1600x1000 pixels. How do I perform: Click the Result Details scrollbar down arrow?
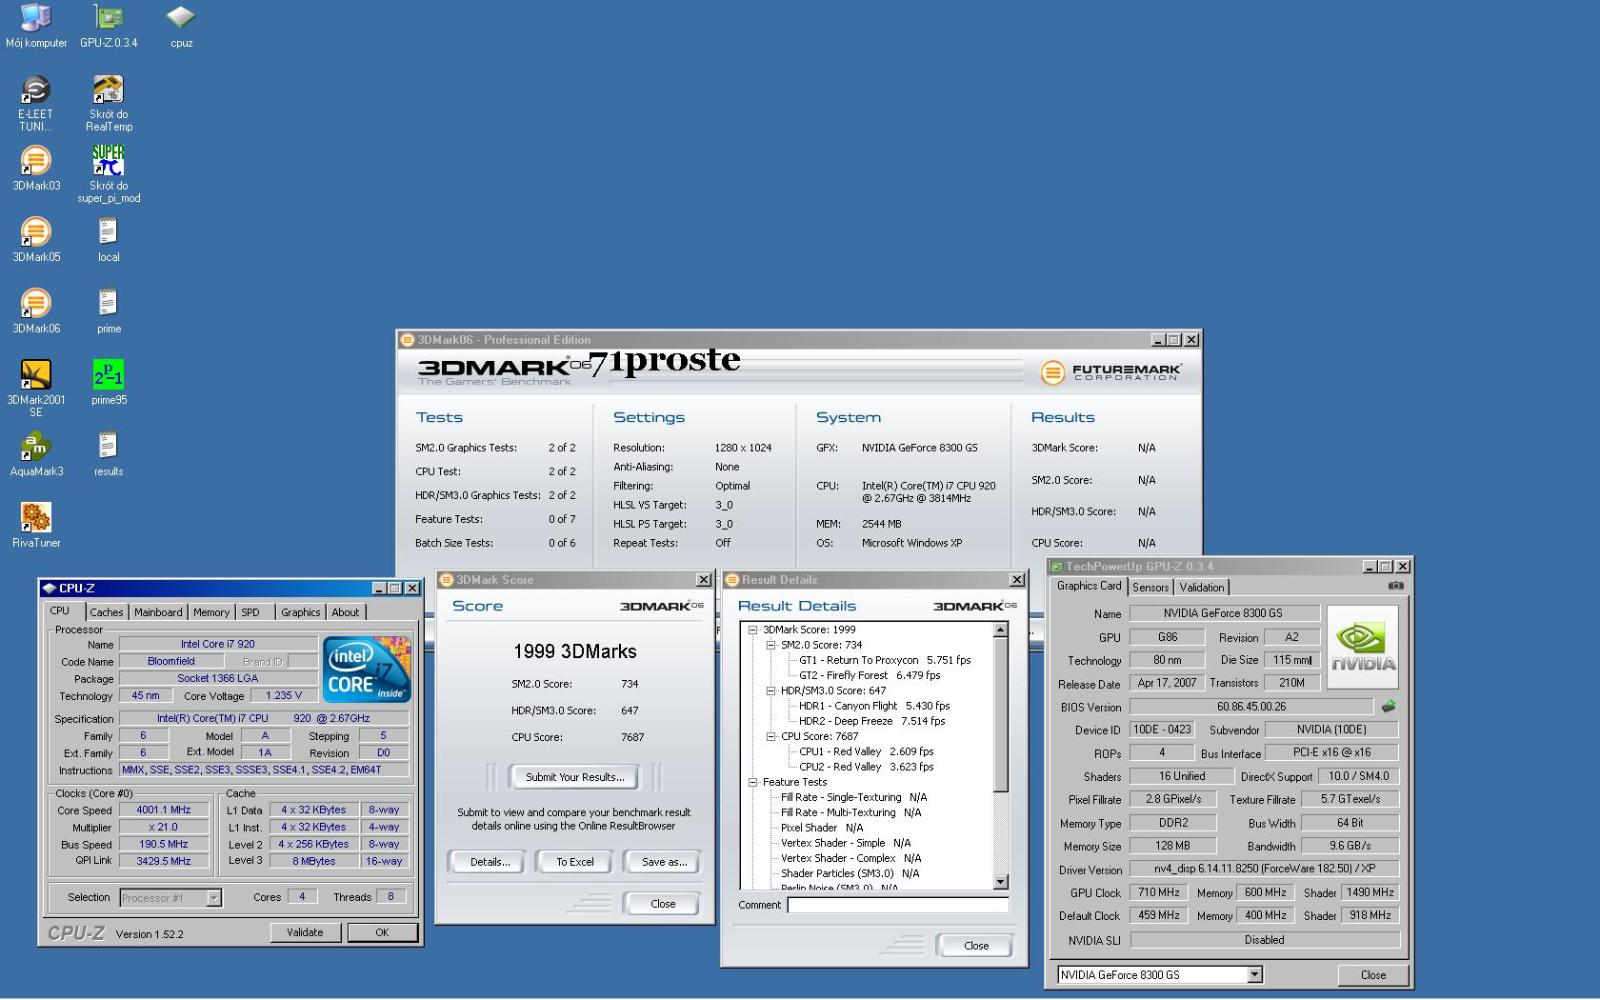(1001, 882)
